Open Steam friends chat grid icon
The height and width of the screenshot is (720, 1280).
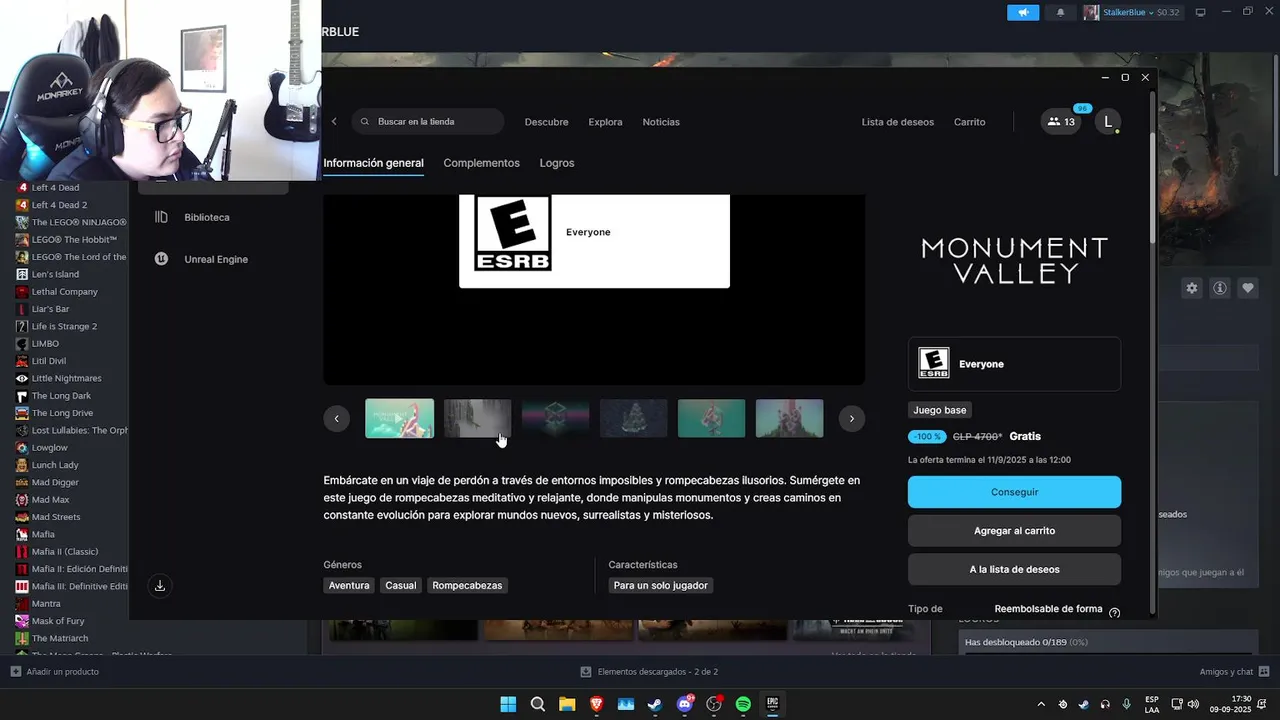1265,671
